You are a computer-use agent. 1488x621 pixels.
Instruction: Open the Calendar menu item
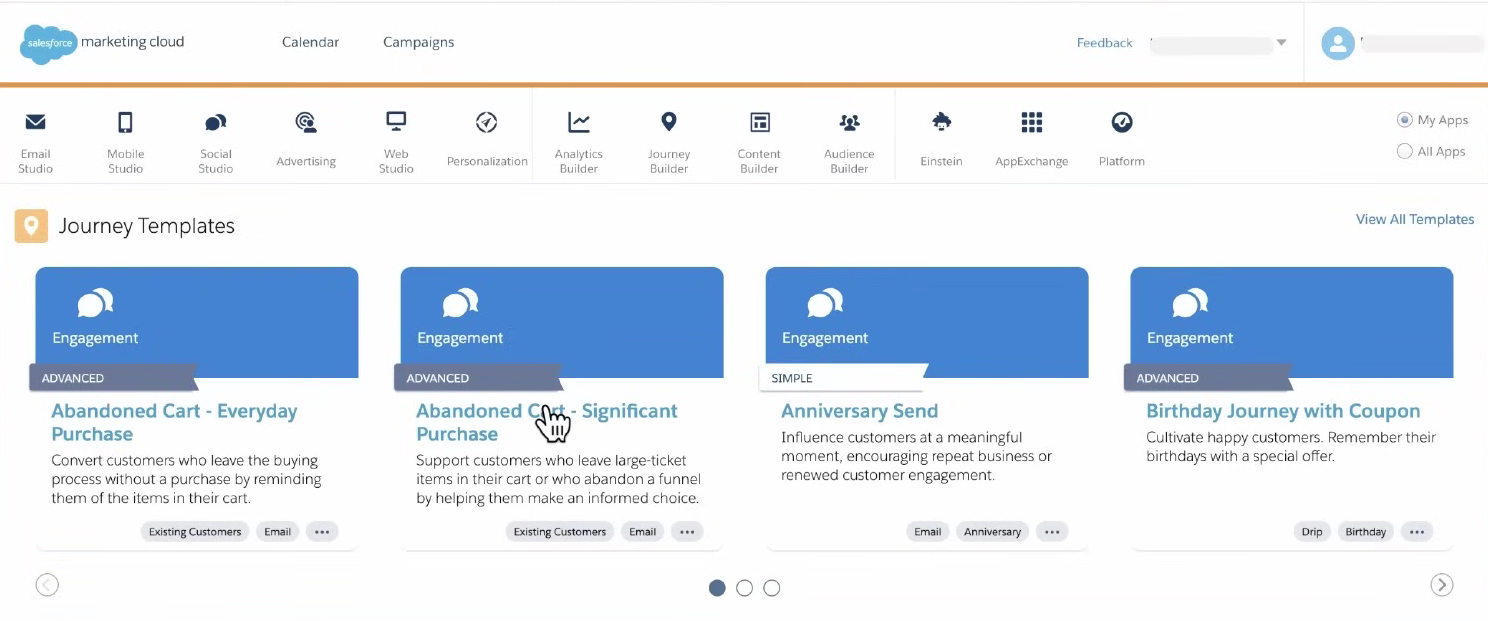[x=310, y=42]
